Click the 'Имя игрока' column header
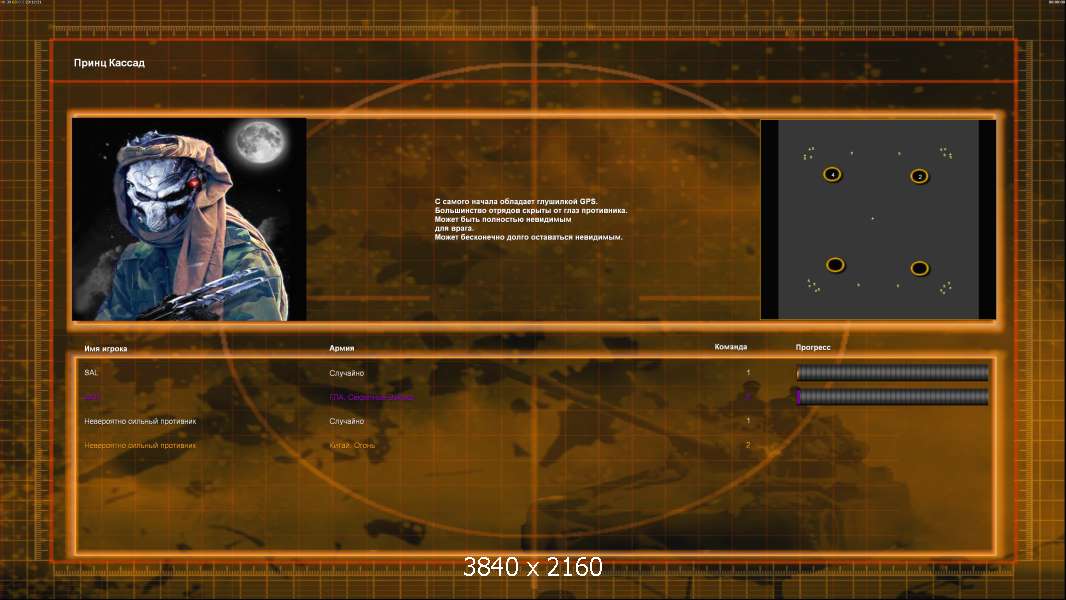This screenshot has height=600, width=1066. pos(105,349)
